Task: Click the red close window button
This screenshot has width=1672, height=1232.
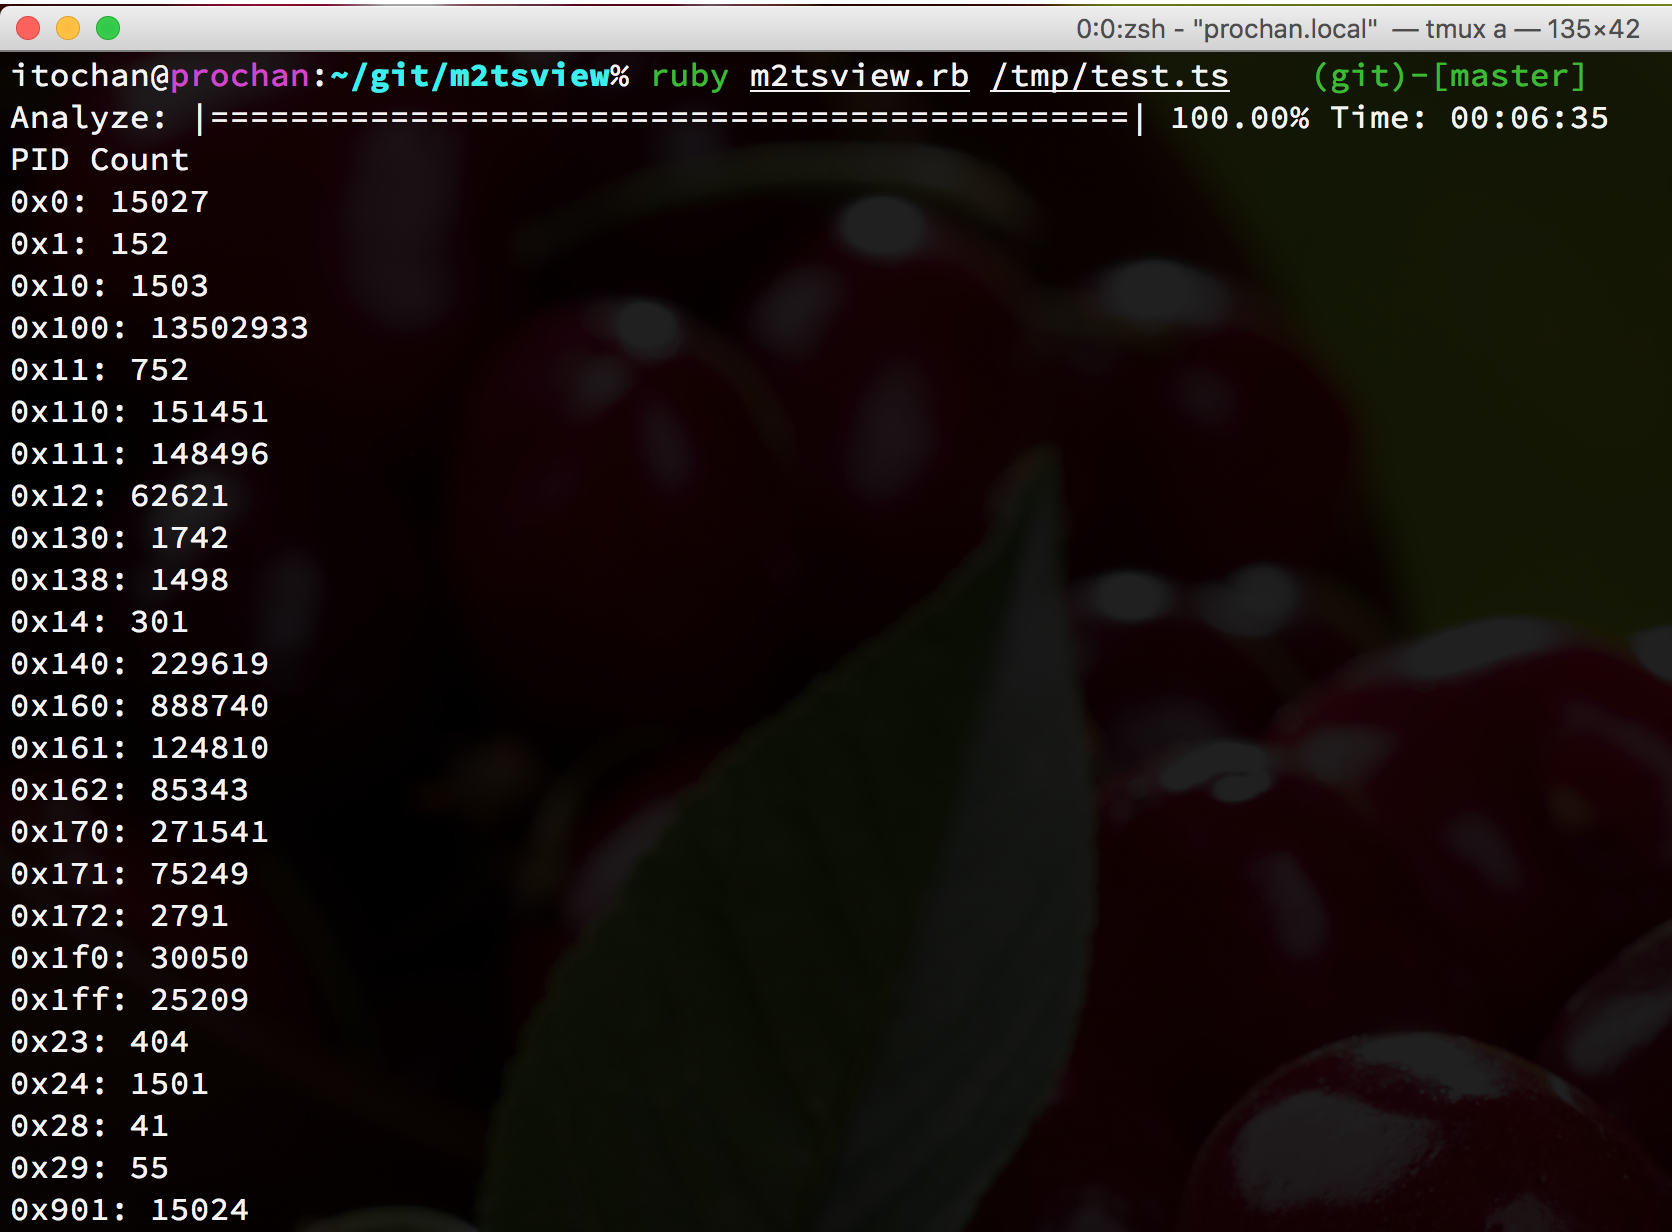Action: (28, 28)
